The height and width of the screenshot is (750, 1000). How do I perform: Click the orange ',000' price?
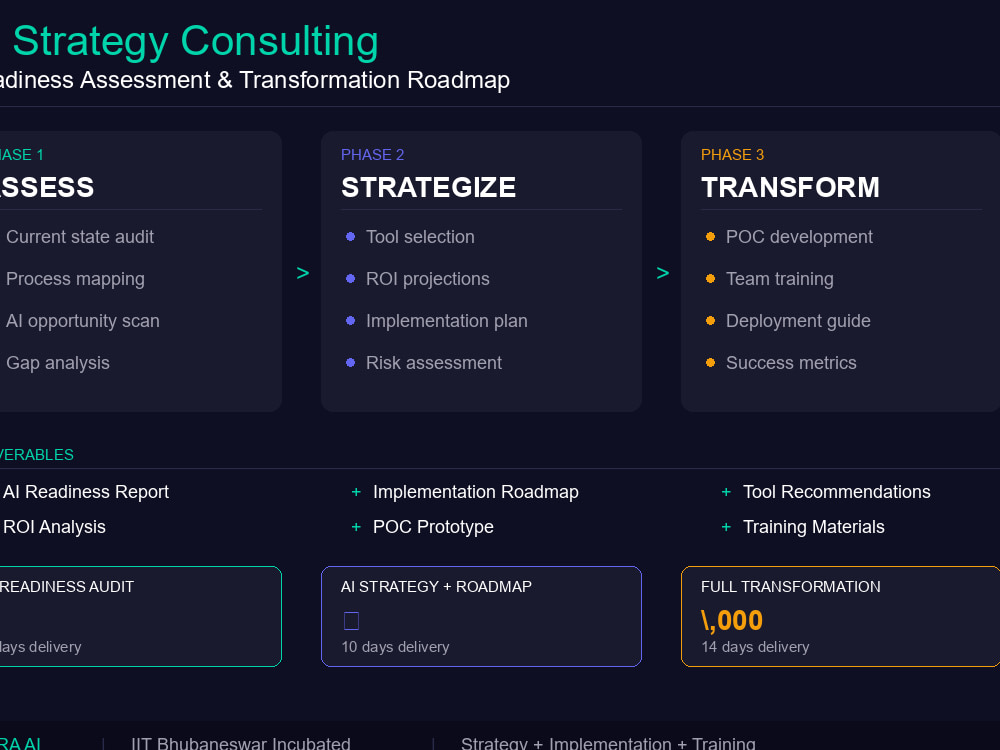point(732,621)
